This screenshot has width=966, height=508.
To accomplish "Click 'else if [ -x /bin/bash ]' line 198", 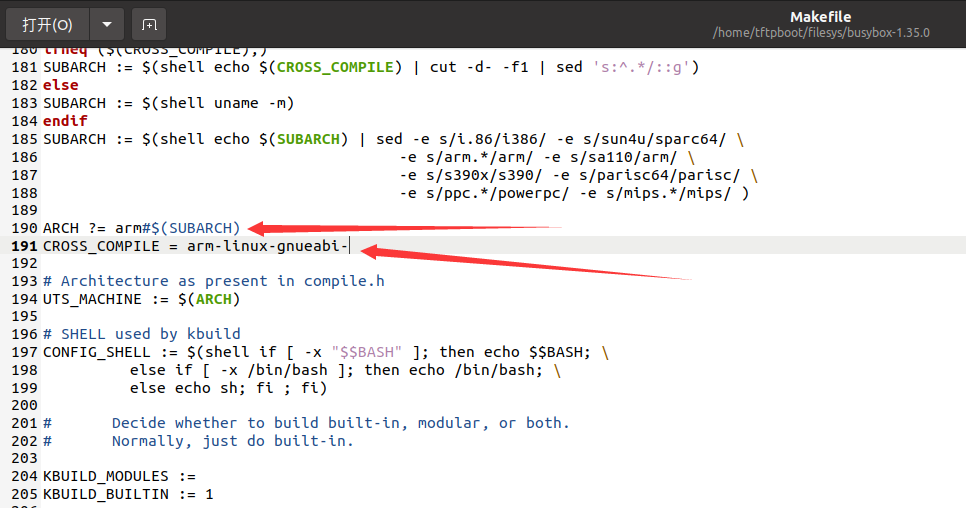I will pos(240,370).
